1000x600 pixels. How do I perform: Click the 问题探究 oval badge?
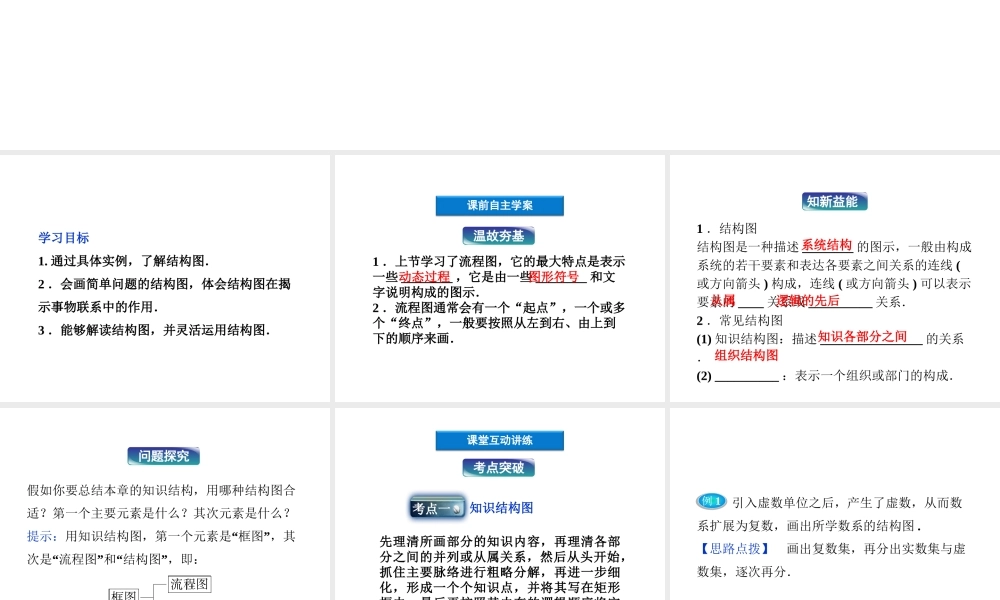coord(165,455)
